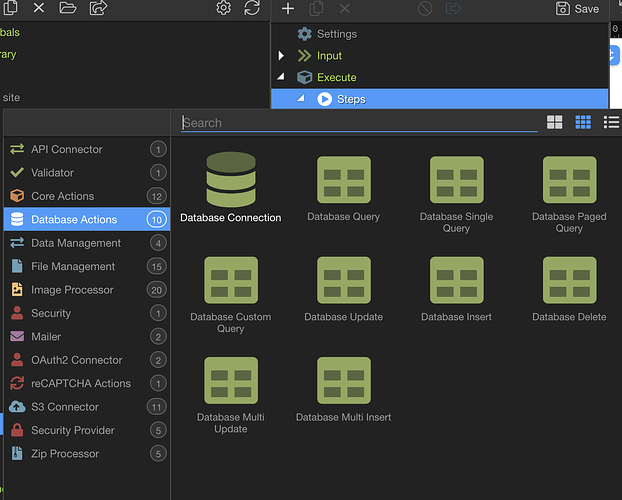Select the Database Multi Insert action
The image size is (622, 500).
[343, 381]
